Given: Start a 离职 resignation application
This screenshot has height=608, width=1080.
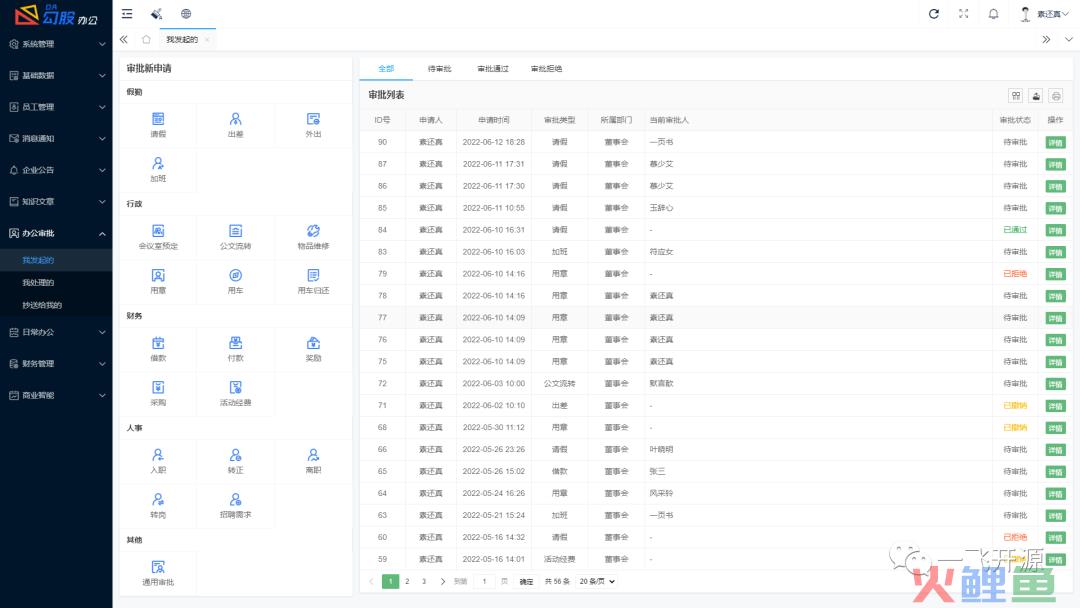Looking at the screenshot, I should [x=313, y=461].
